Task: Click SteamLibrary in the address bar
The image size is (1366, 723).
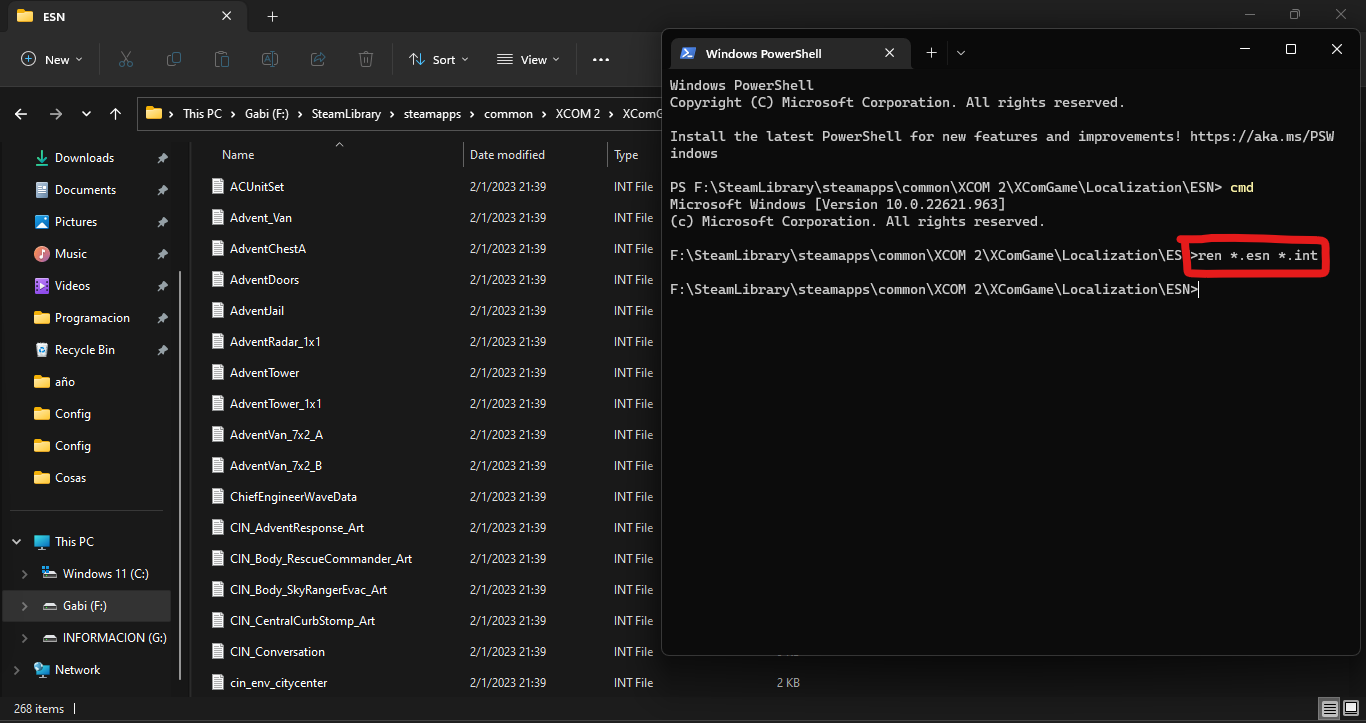Action: coord(346,114)
